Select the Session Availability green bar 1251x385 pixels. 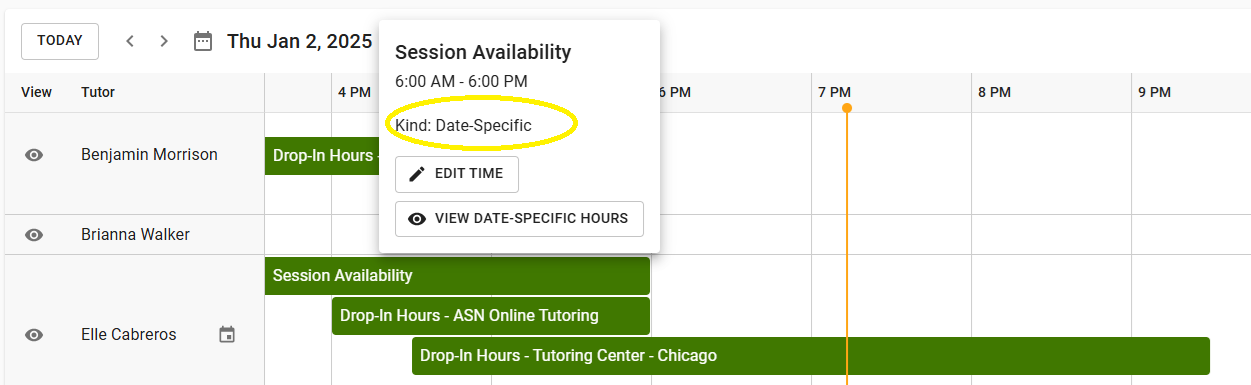(x=457, y=276)
